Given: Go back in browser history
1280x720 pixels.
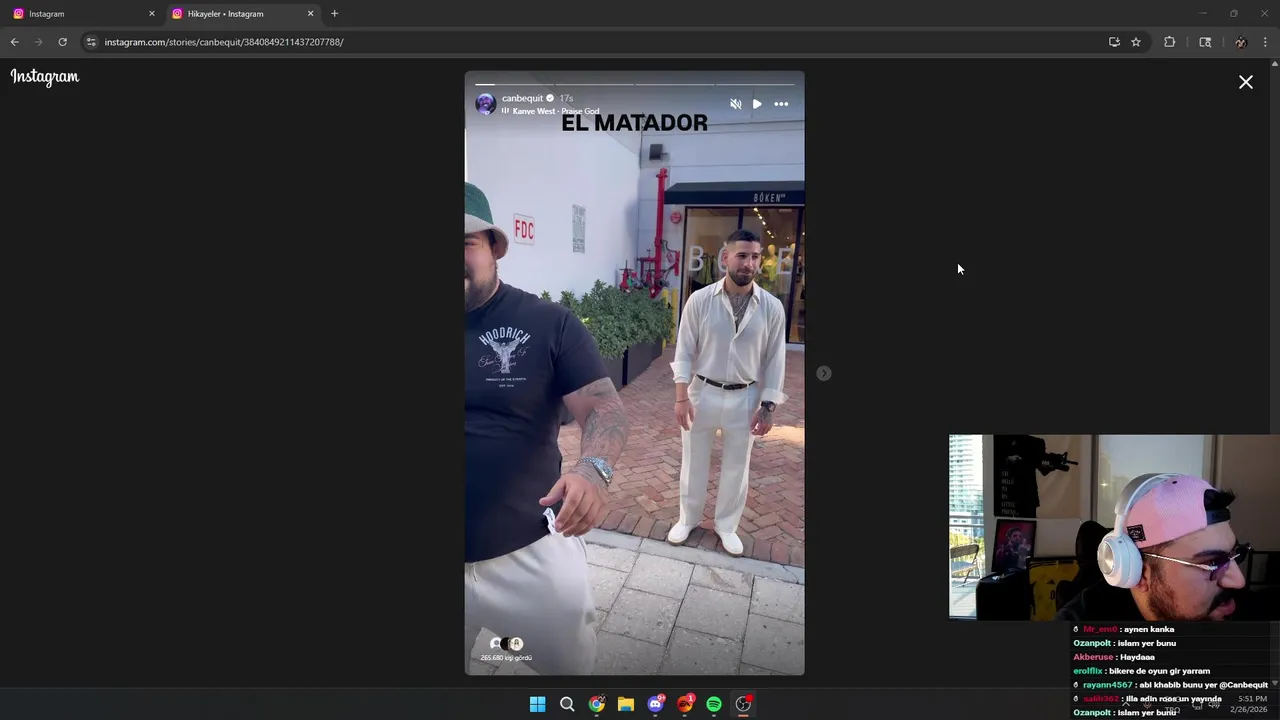Looking at the screenshot, I should click(14, 42).
